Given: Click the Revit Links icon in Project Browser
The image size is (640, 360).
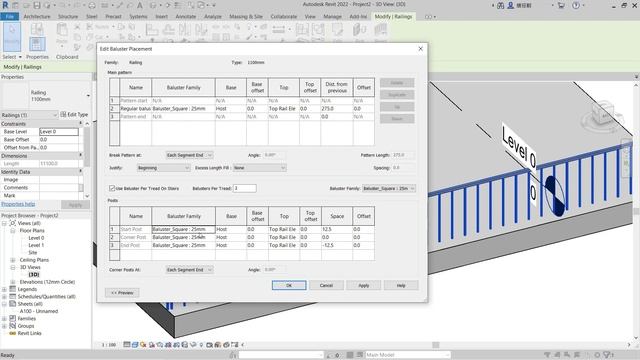Looking at the screenshot, I should point(13,333).
